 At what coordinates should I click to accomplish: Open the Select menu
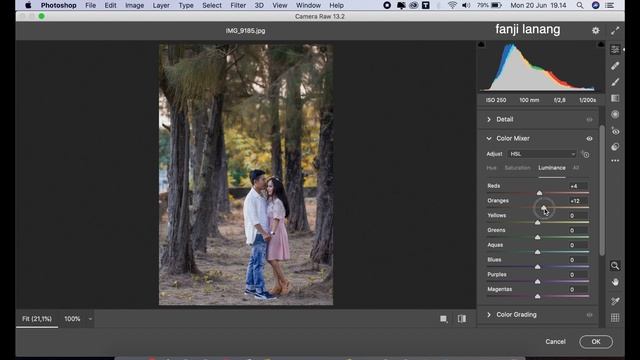(x=212, y=5)
